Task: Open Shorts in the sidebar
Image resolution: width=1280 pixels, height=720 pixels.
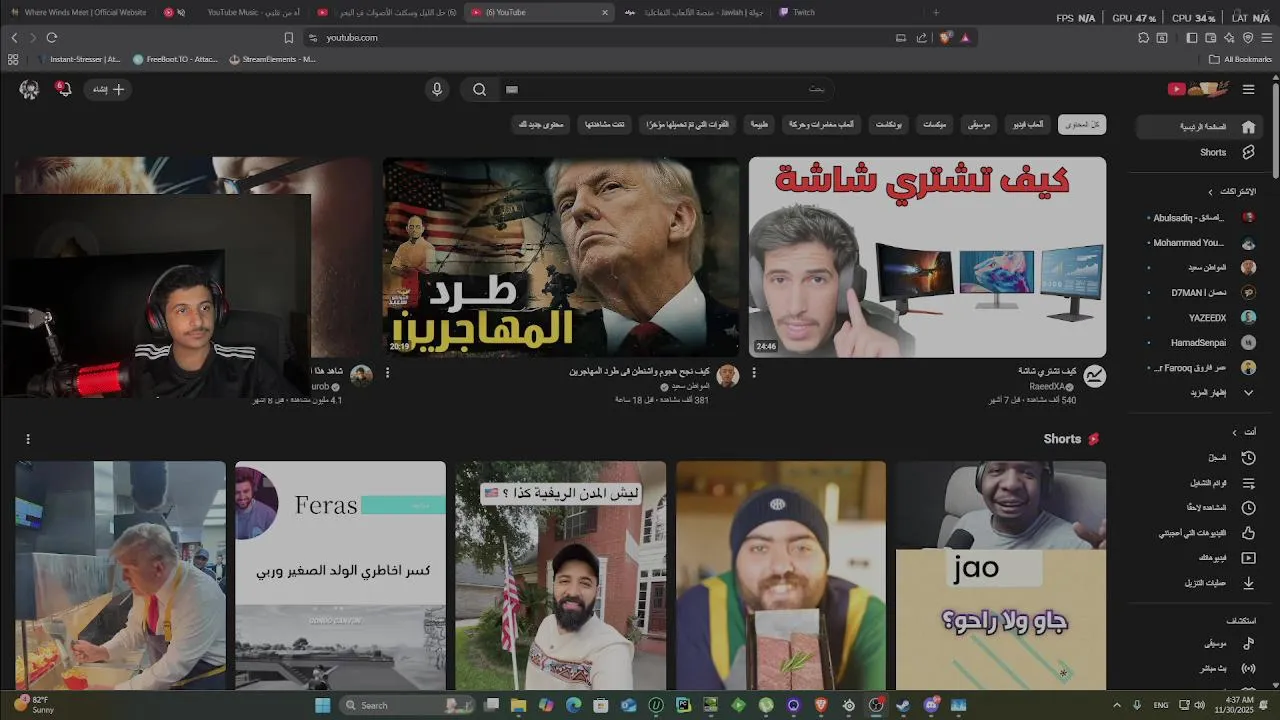Action: [x=1198, y=152]
